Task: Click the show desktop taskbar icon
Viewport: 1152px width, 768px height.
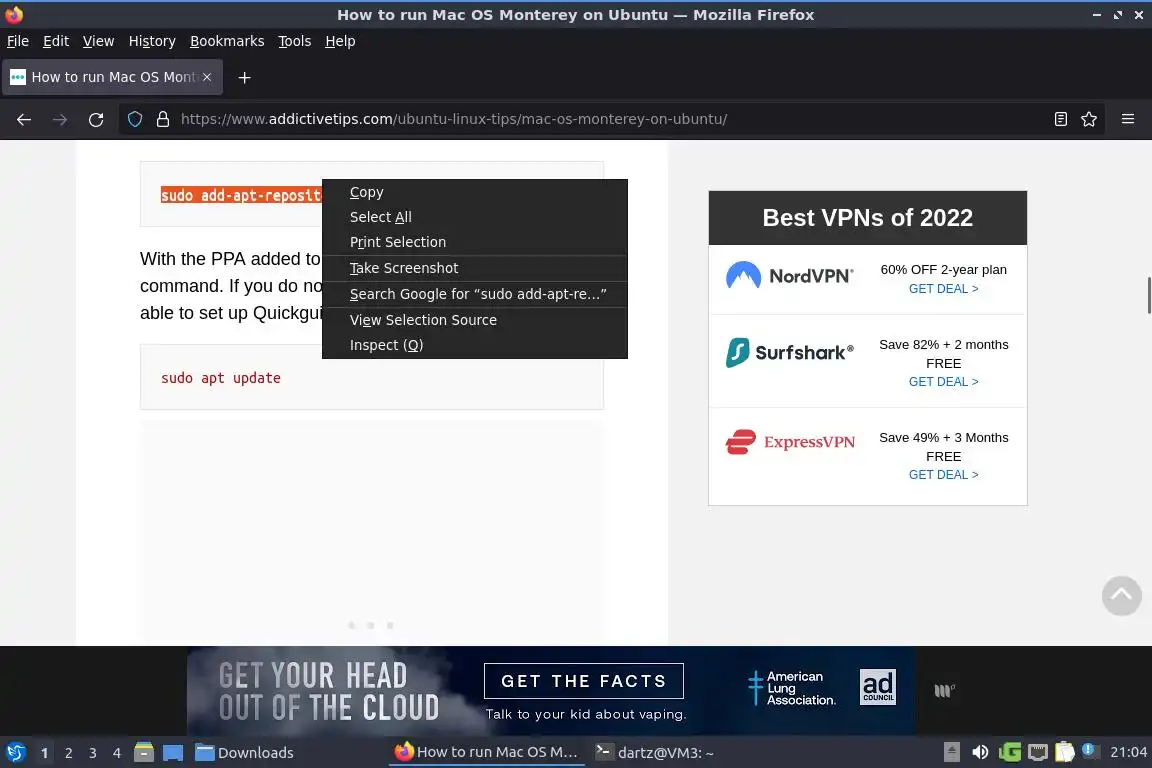Action: (173, 753)
